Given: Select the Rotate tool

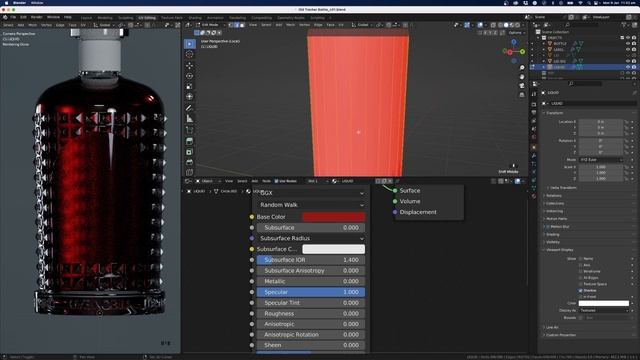Looking at the screenshot, I should click(x=190, y=76).
